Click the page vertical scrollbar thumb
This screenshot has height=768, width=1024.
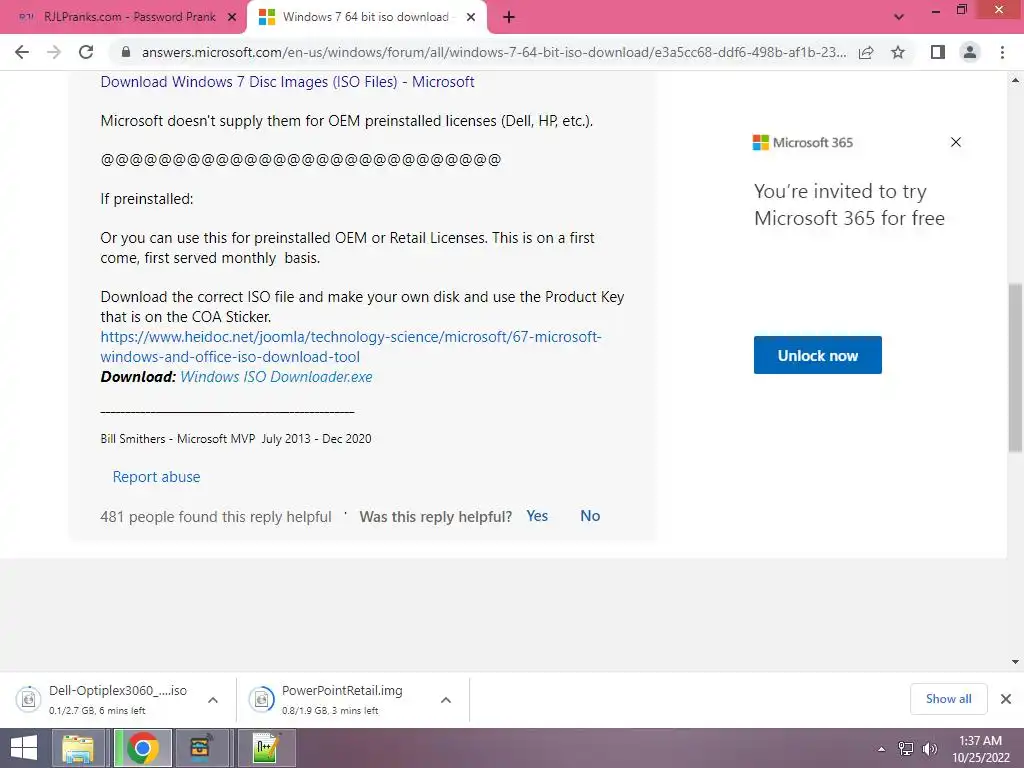[1015, 367]
